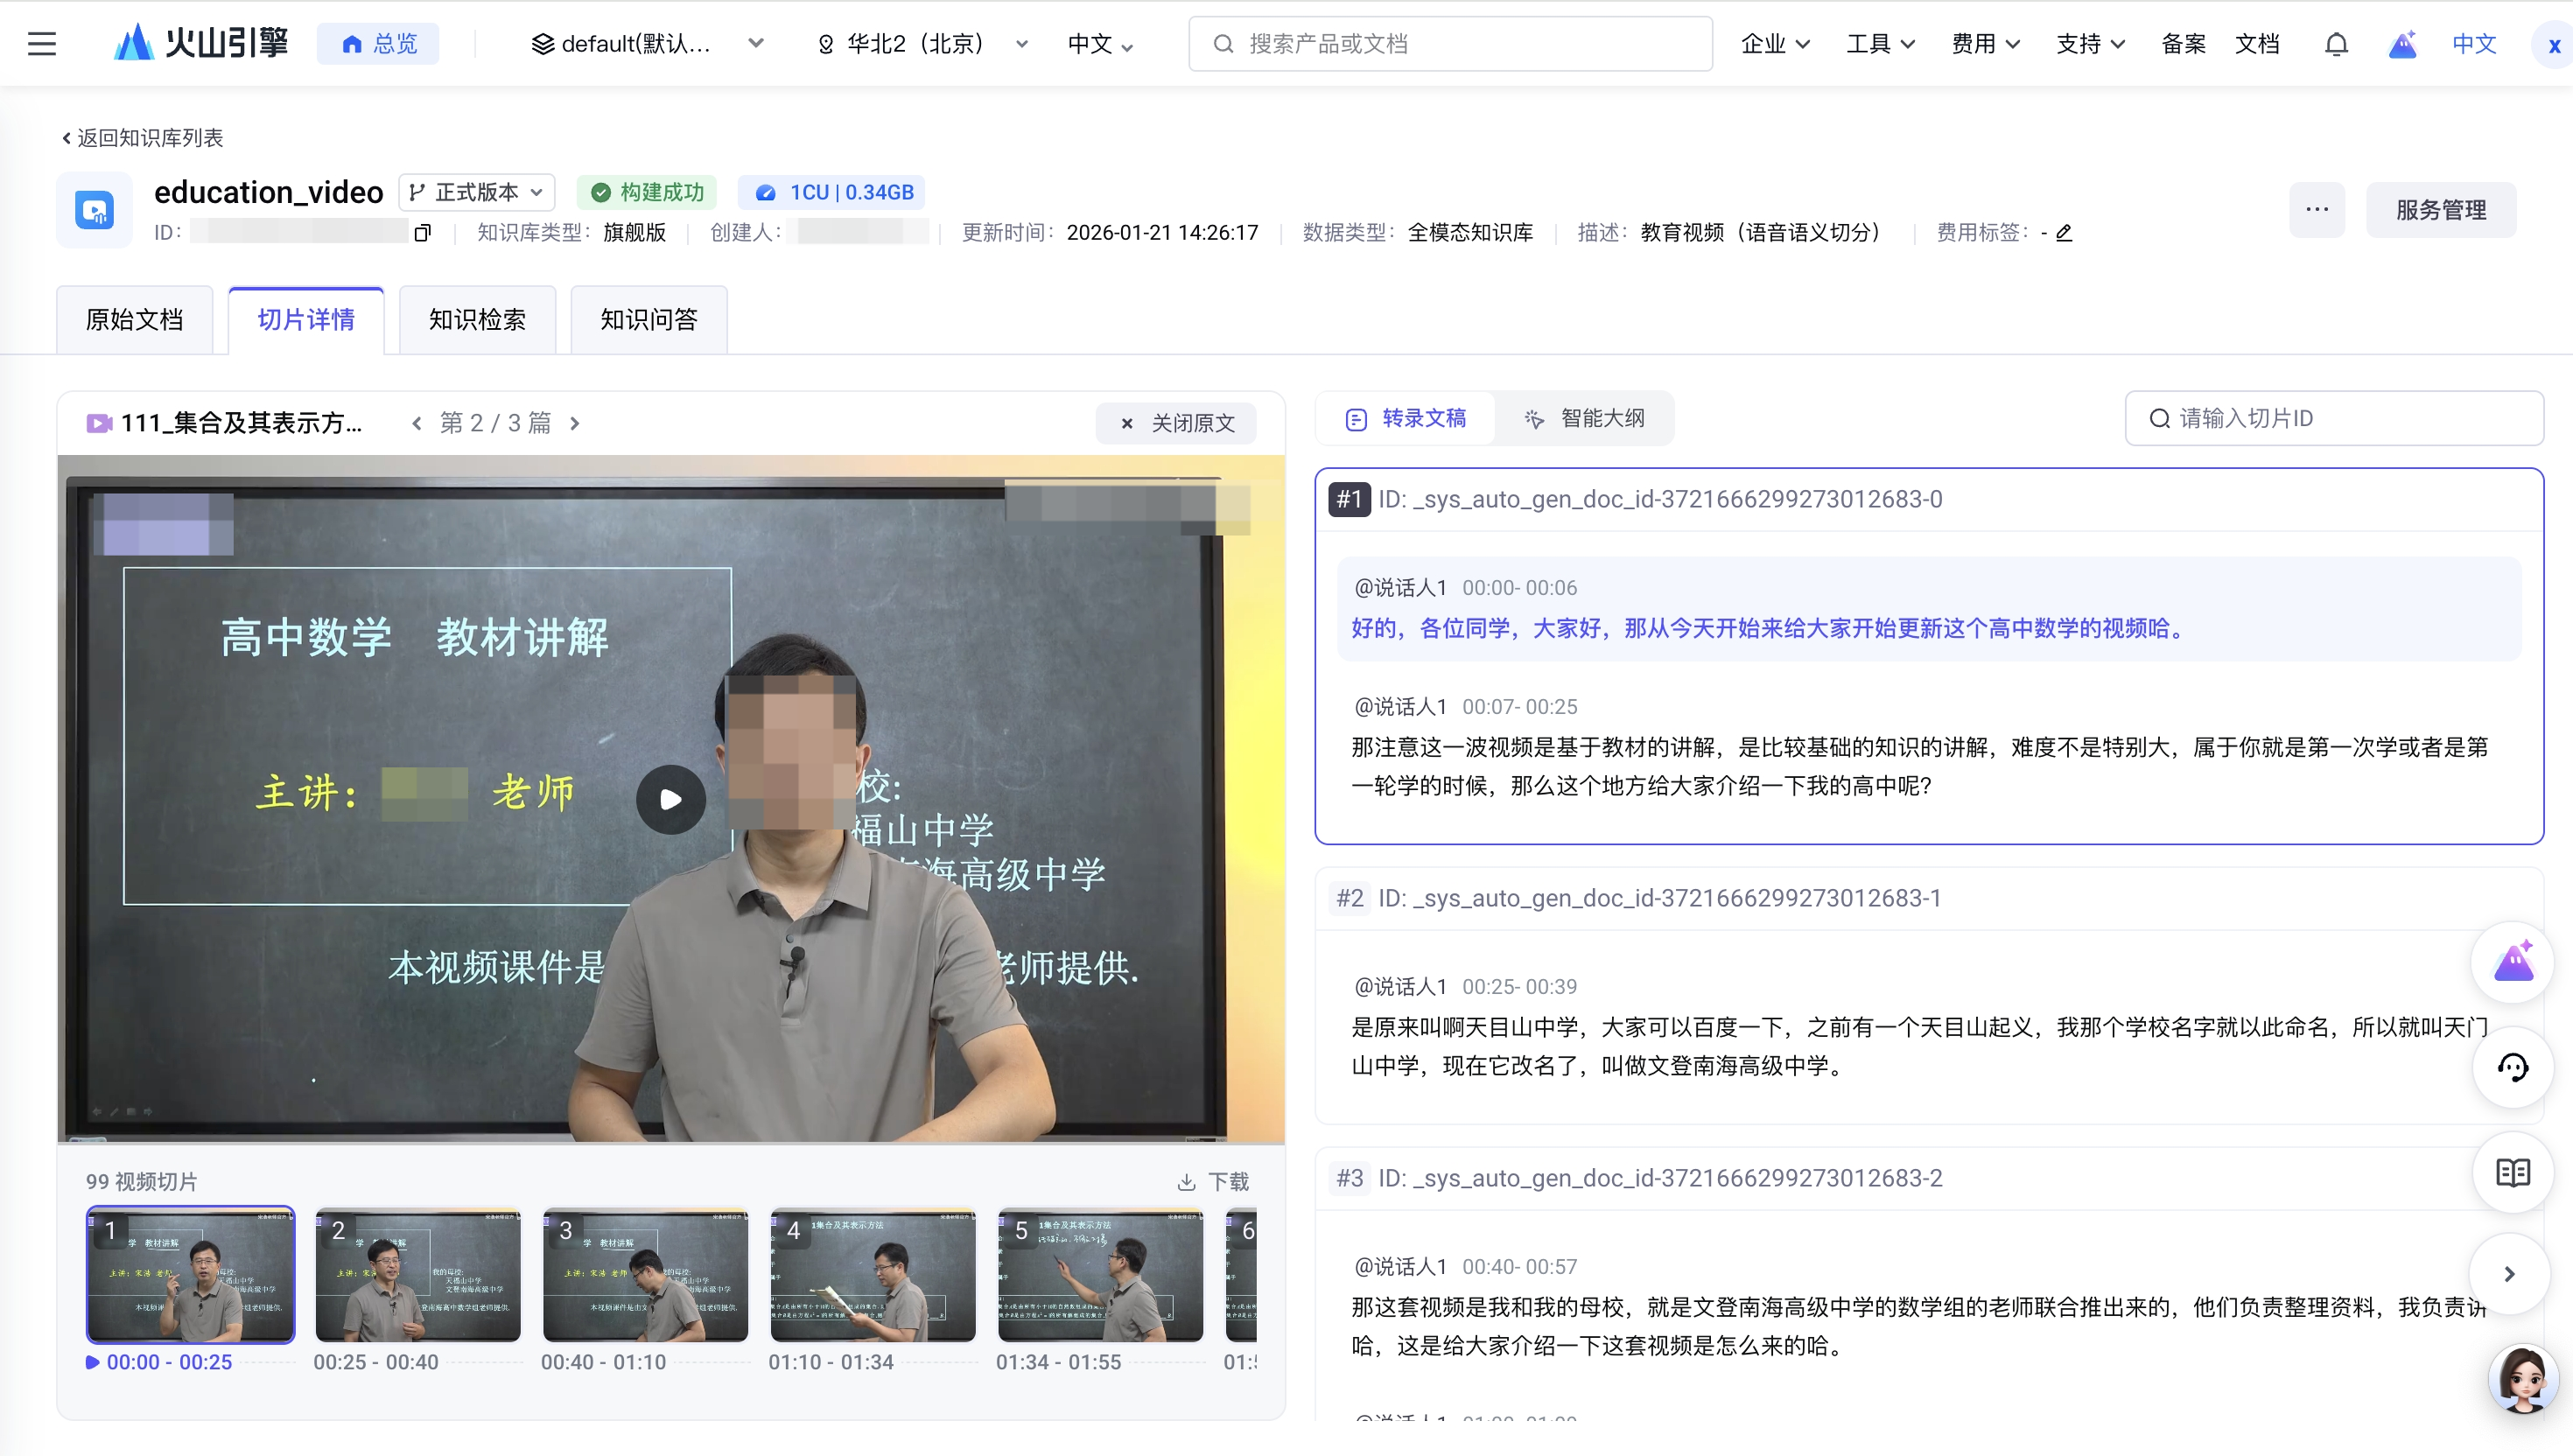
Task: Click the 服务管理 button
Action: tap(2440, 210)
